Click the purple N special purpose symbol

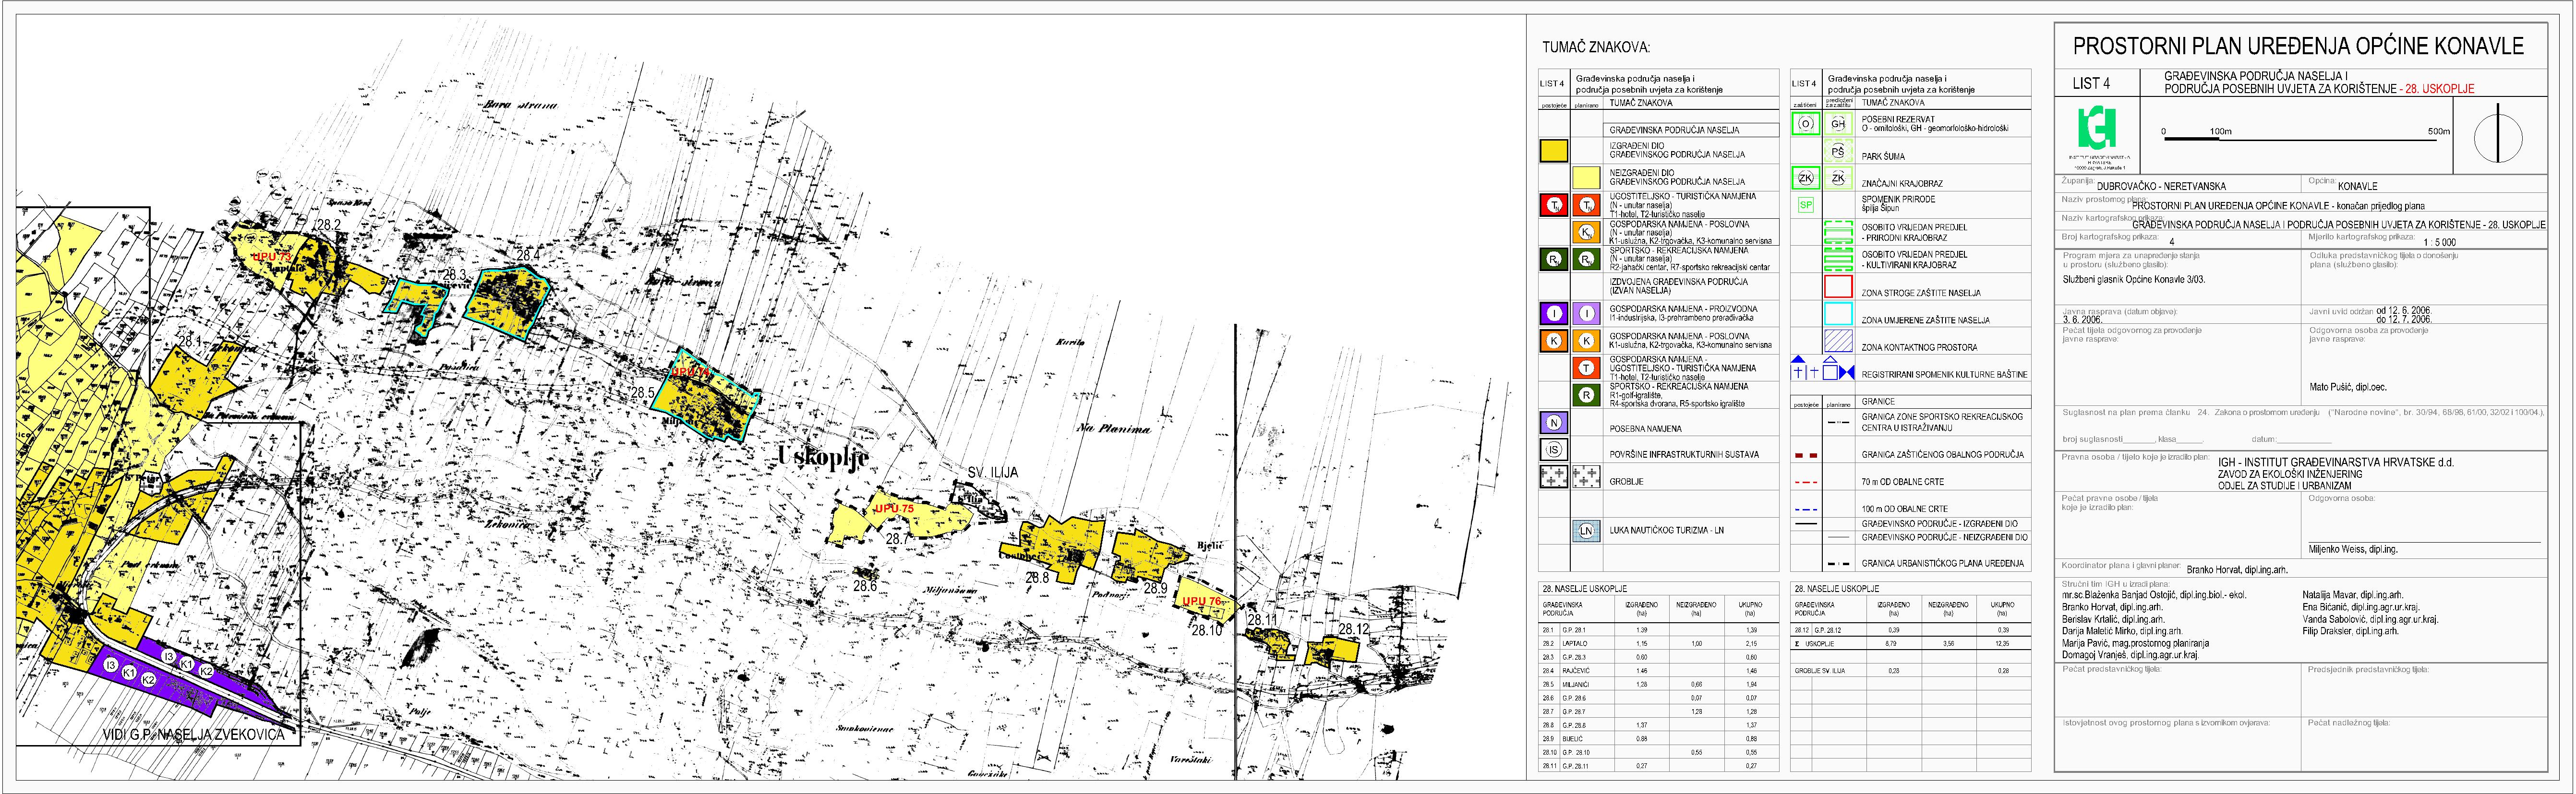pos(1554,423)
